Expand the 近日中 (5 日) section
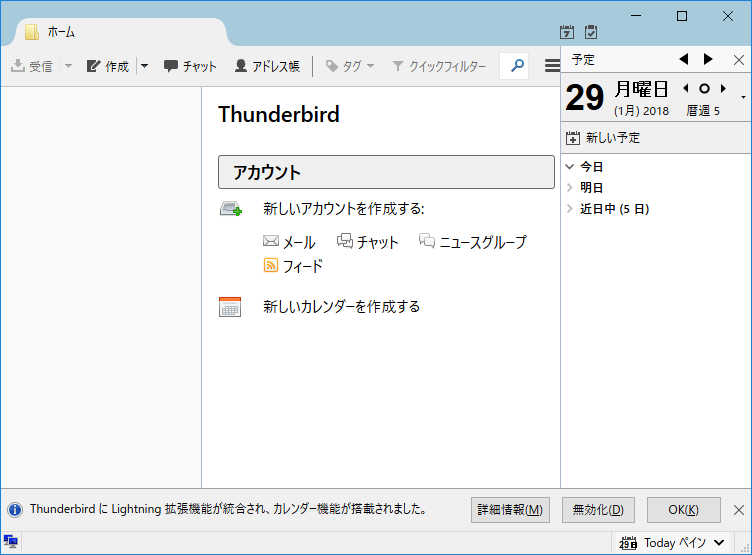Screen dimensions: 752x555 click(x=570, y=209)
